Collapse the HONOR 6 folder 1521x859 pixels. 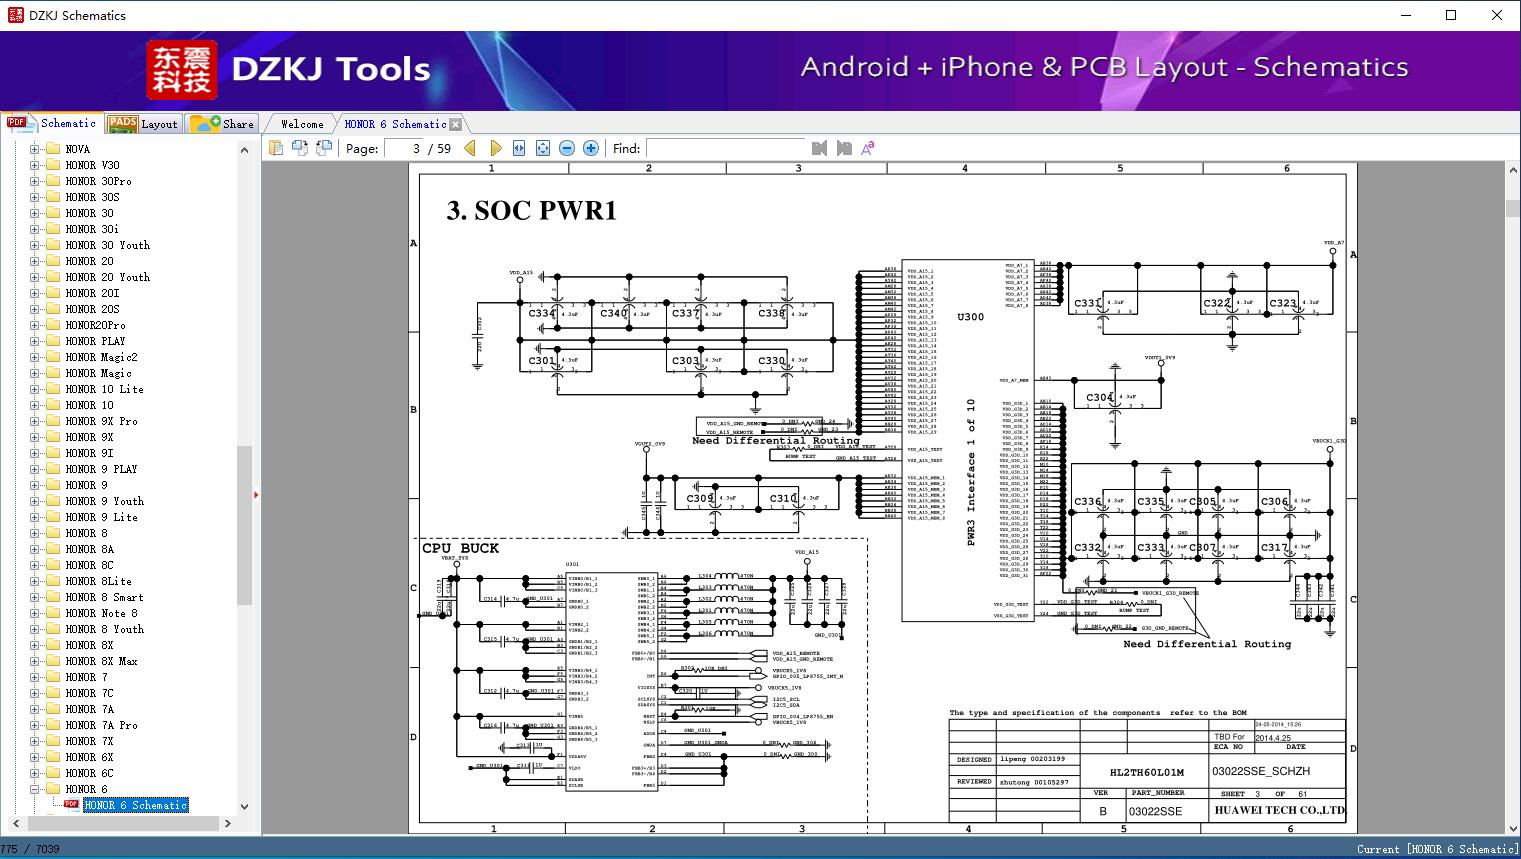coord(35,789)
